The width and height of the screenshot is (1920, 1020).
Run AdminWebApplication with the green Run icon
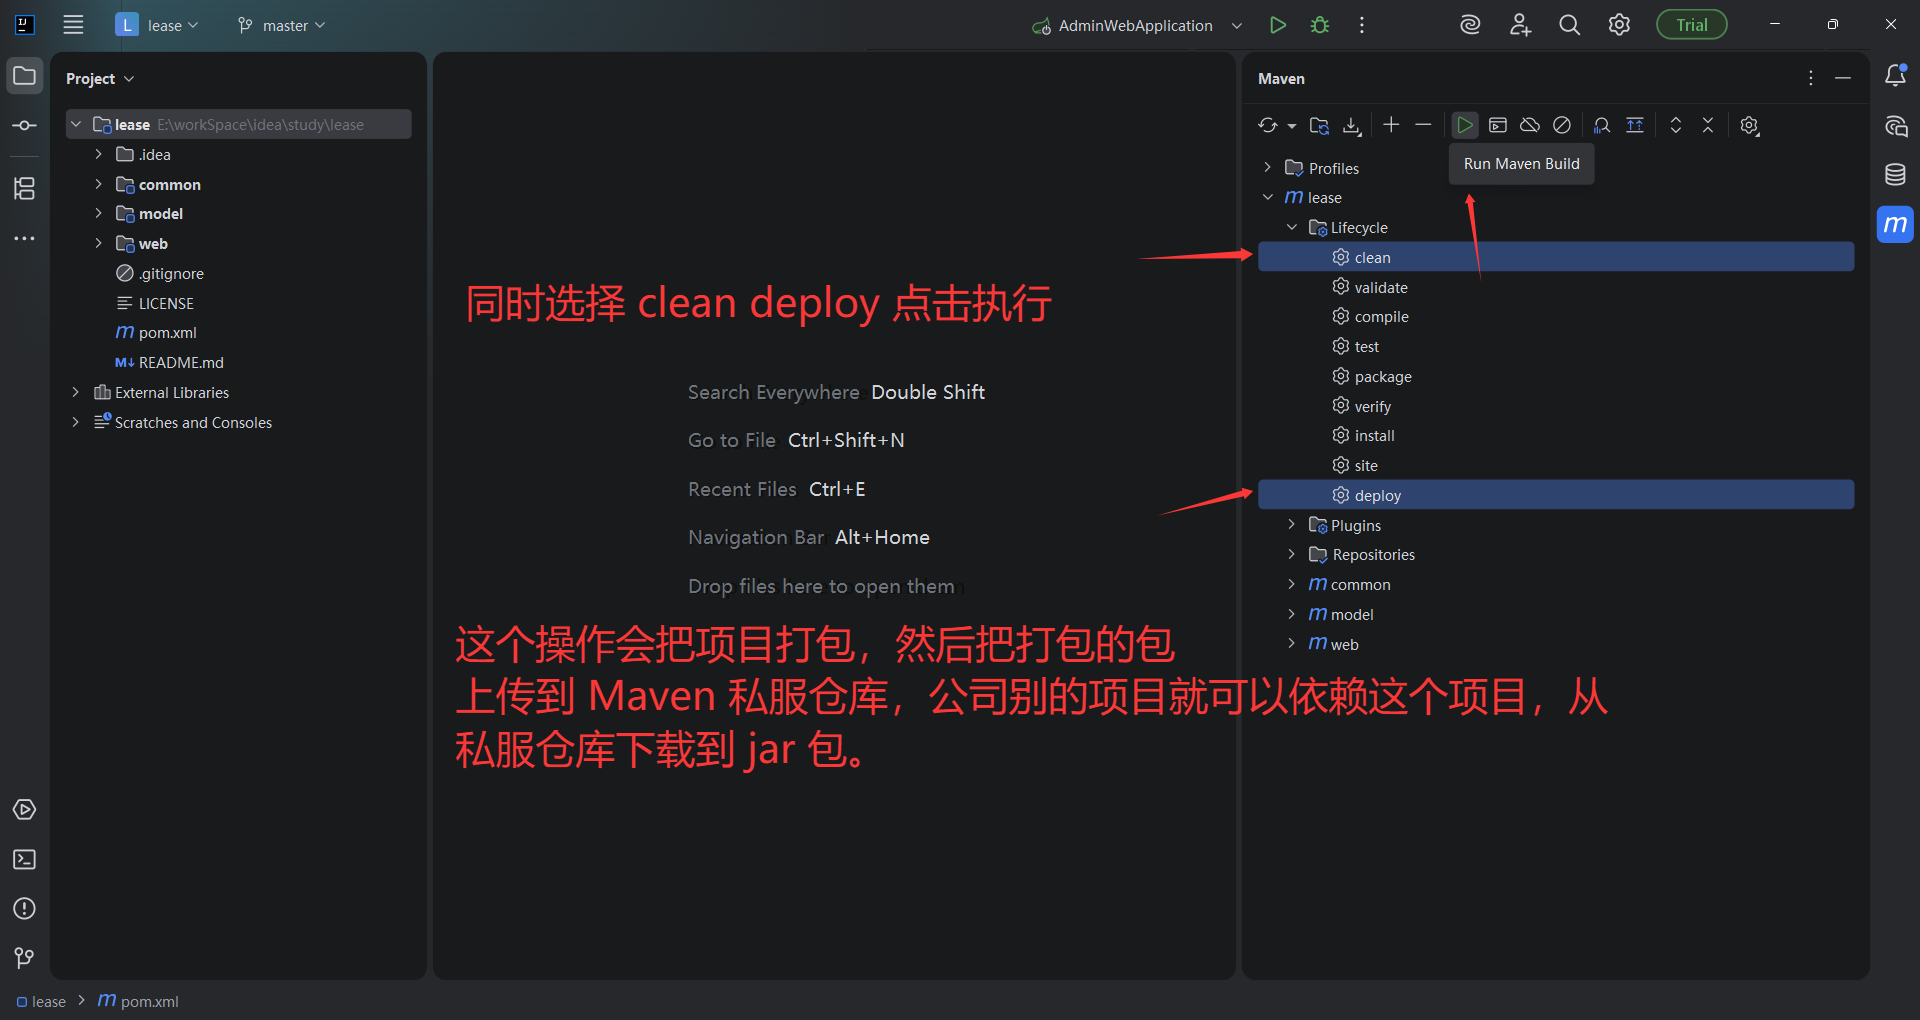1277,25
